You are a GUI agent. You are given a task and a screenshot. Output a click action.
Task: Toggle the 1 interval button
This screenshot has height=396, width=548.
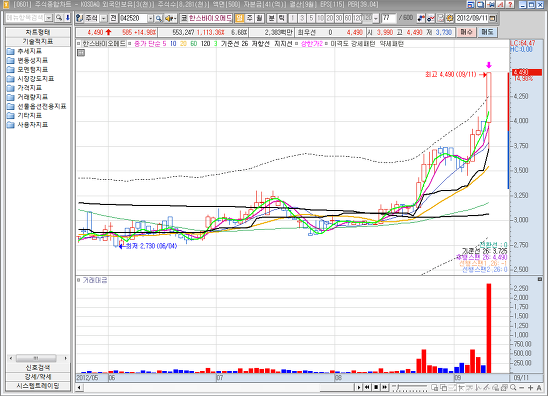pos(293,18)
